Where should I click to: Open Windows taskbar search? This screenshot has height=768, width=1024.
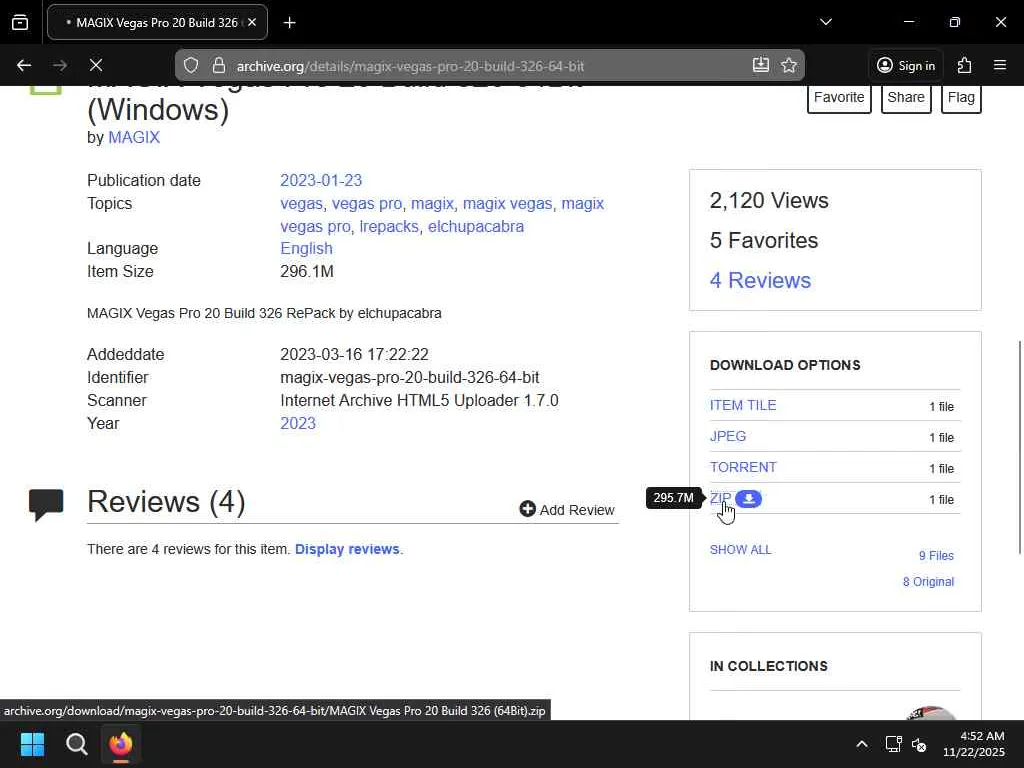(x=76, y=744)
